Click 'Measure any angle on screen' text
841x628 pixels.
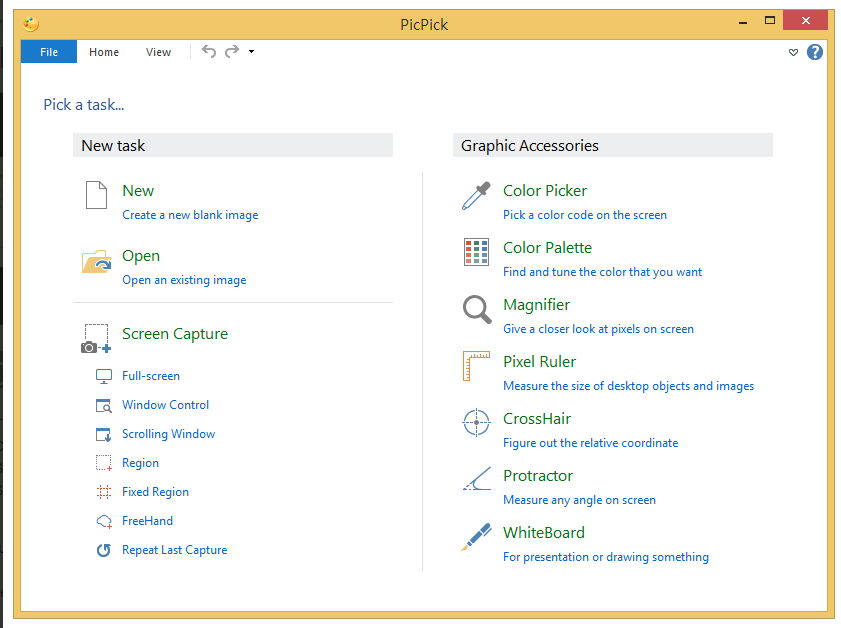tap(579, 500)
